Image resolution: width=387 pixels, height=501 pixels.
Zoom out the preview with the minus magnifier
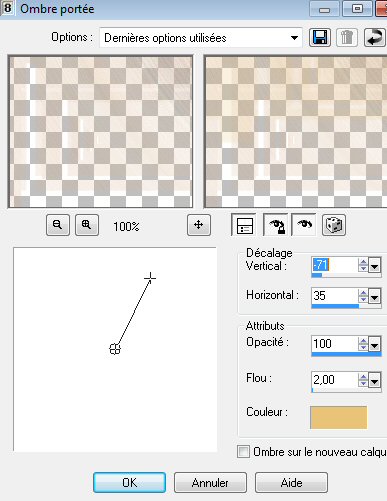(58, 225)
